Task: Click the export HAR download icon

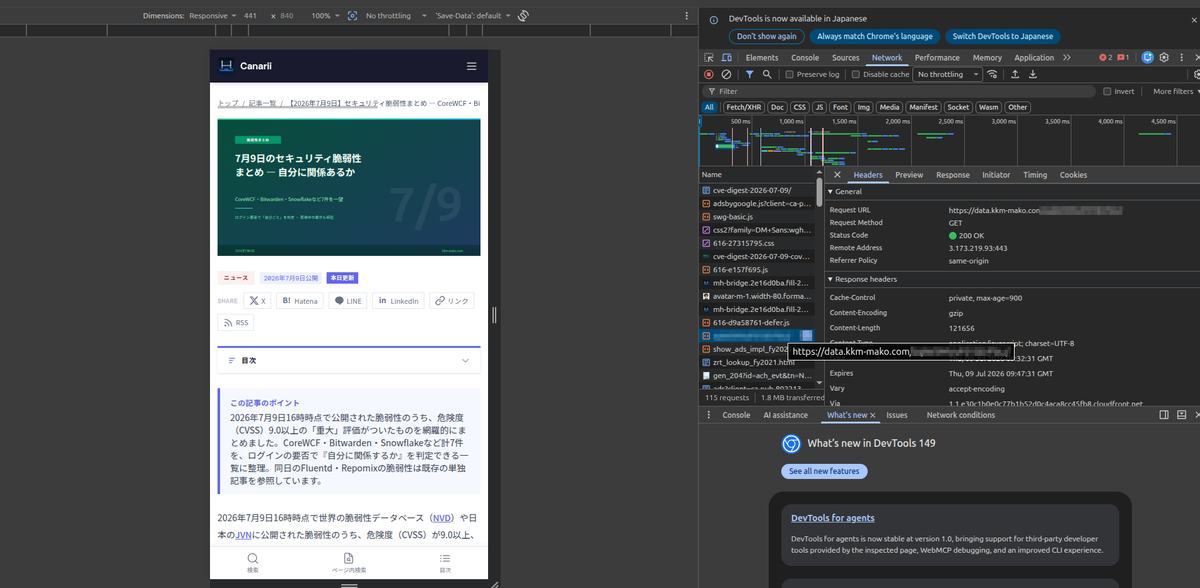Action: [x=1033, y=74]
